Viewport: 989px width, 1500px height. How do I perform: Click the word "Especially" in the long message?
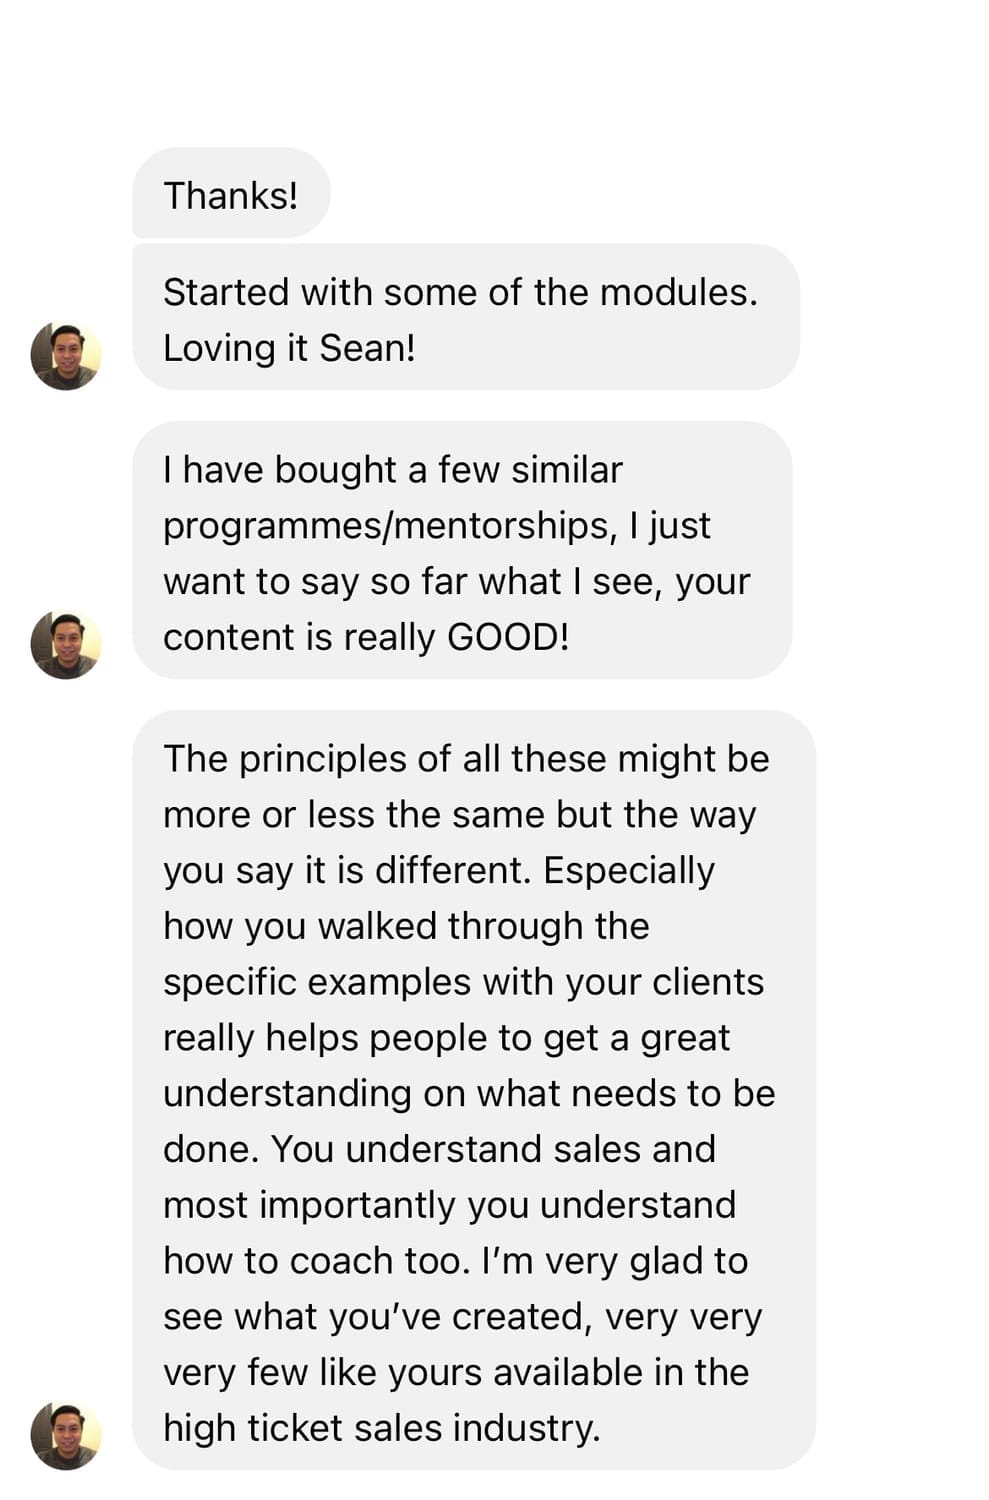[629, 870]
